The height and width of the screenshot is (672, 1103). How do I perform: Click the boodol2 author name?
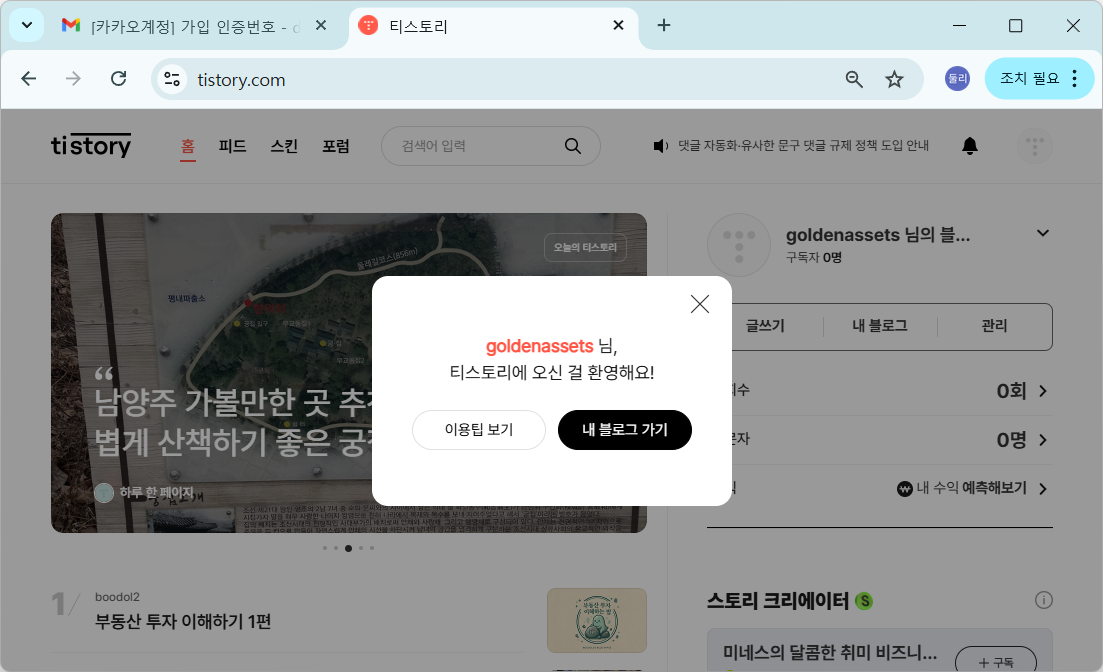click(117, 597)
